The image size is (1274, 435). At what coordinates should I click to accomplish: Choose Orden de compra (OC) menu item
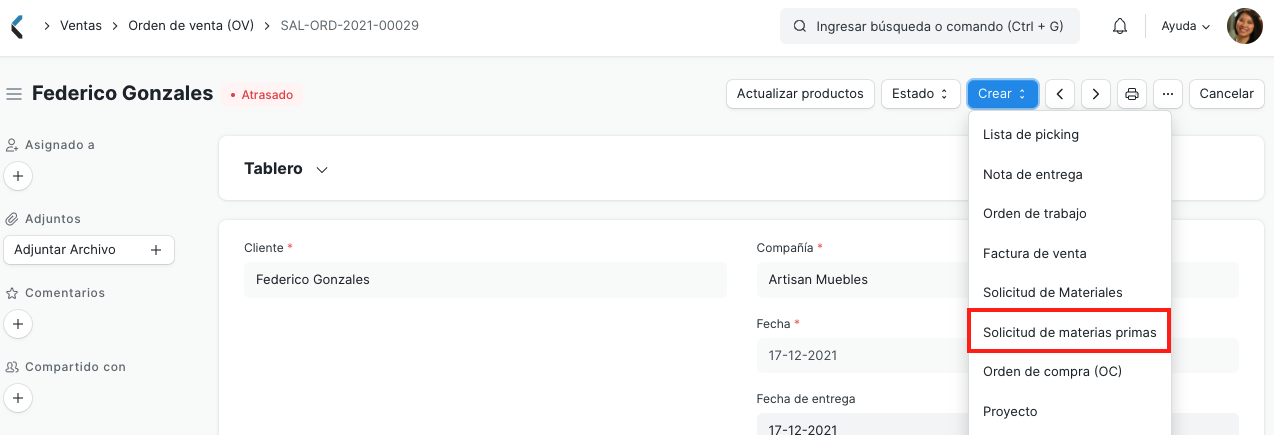pos(1070,371)
